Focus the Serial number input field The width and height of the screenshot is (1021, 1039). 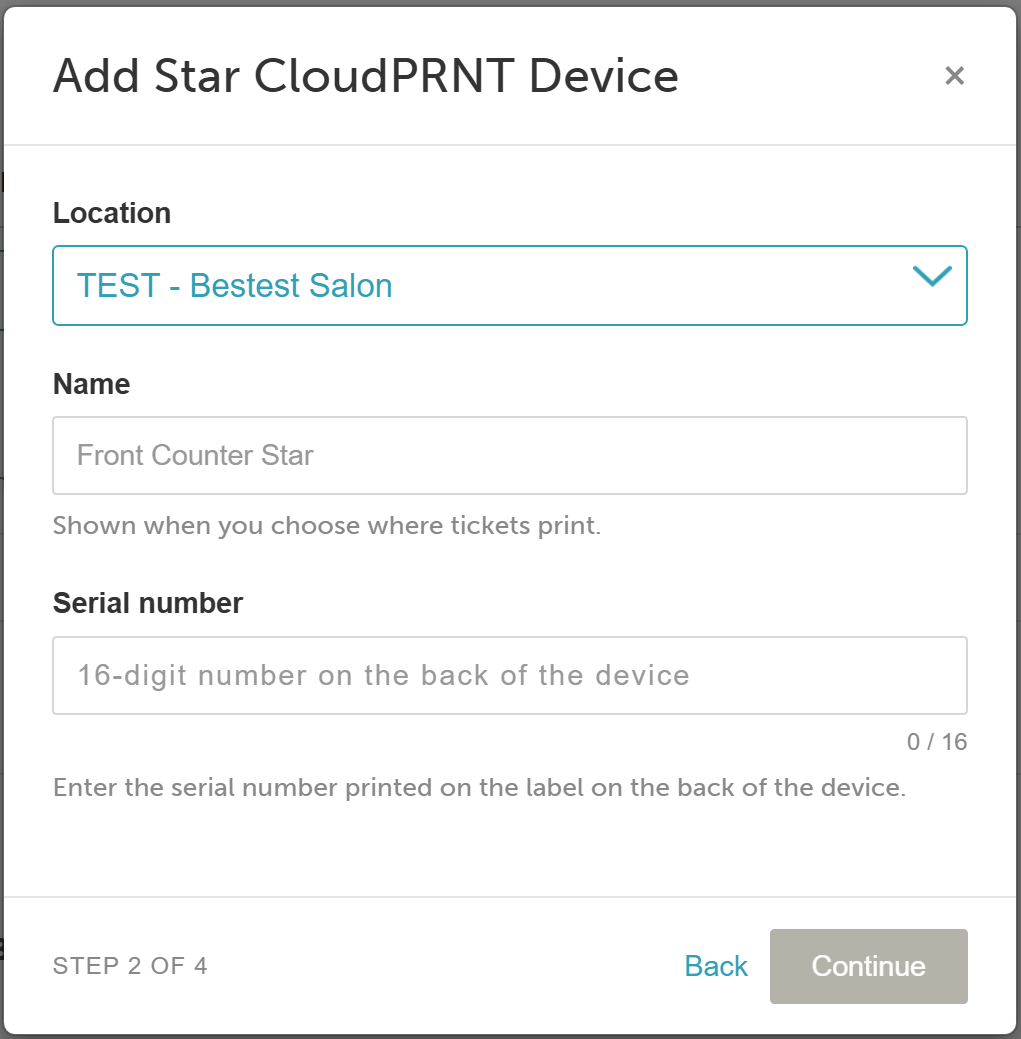pyautogui.click(x=510, y=675)
